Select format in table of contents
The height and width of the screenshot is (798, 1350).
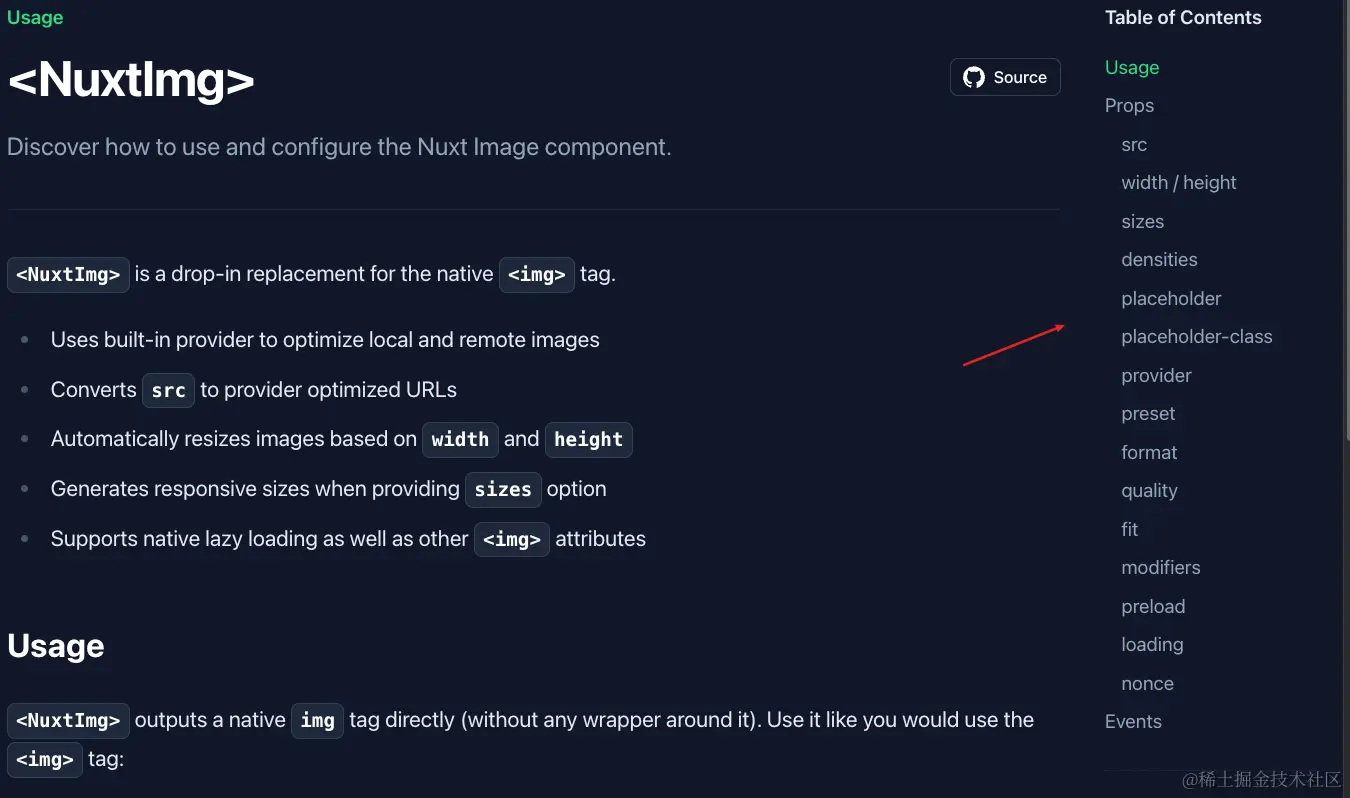(x=1149, y=452)
